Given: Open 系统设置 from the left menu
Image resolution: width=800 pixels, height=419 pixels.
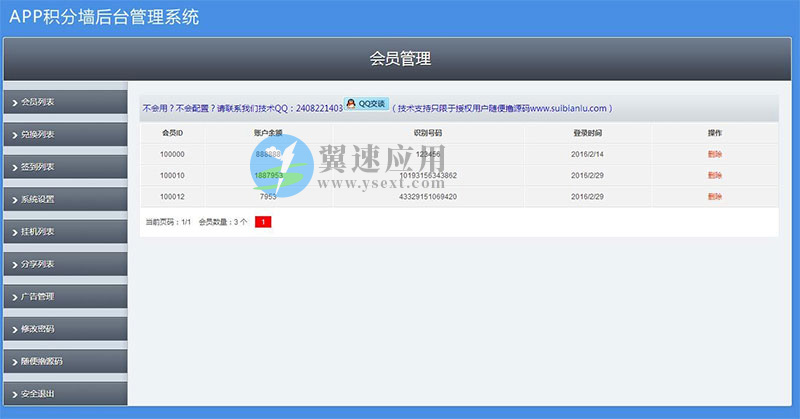Looking at the screenshot, I should tap(38, 199).
